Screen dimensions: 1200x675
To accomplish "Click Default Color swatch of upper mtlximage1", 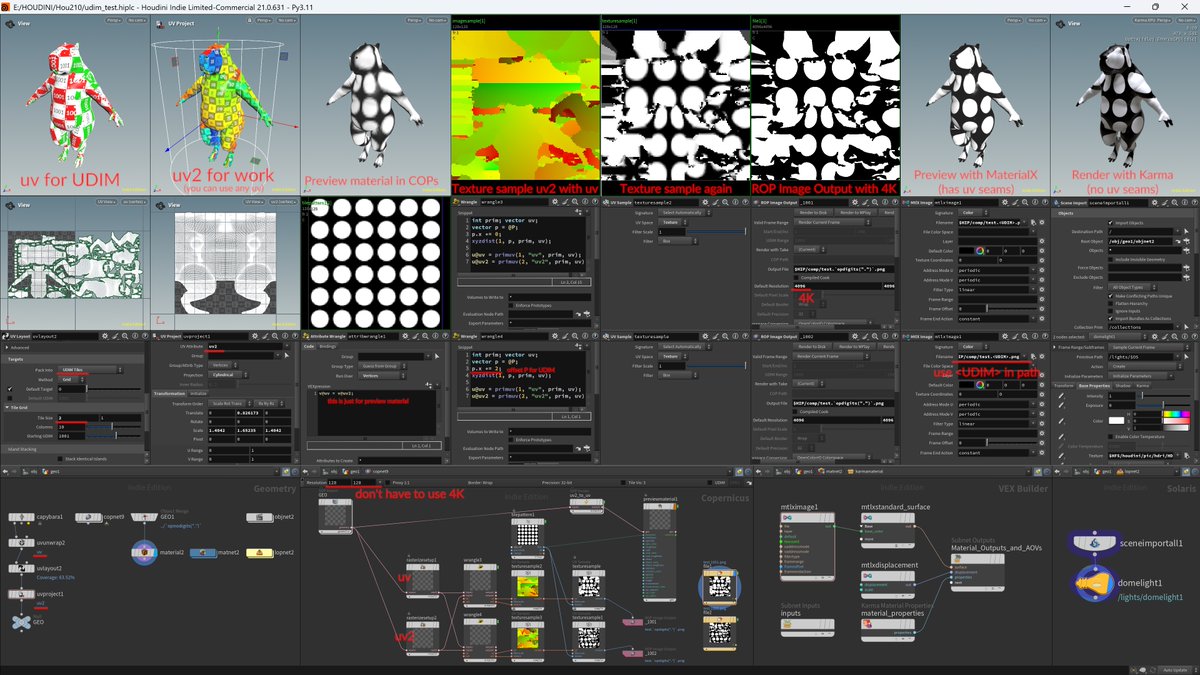I will (967, 250).
